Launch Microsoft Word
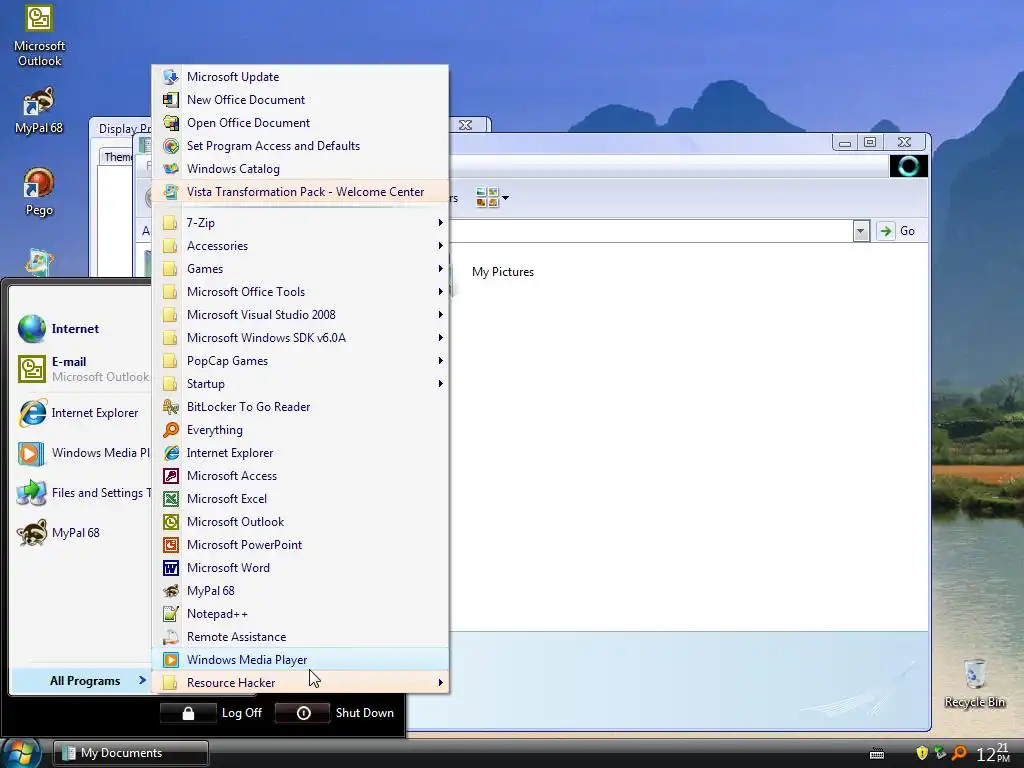The image size is (1024, 768). 300,568
